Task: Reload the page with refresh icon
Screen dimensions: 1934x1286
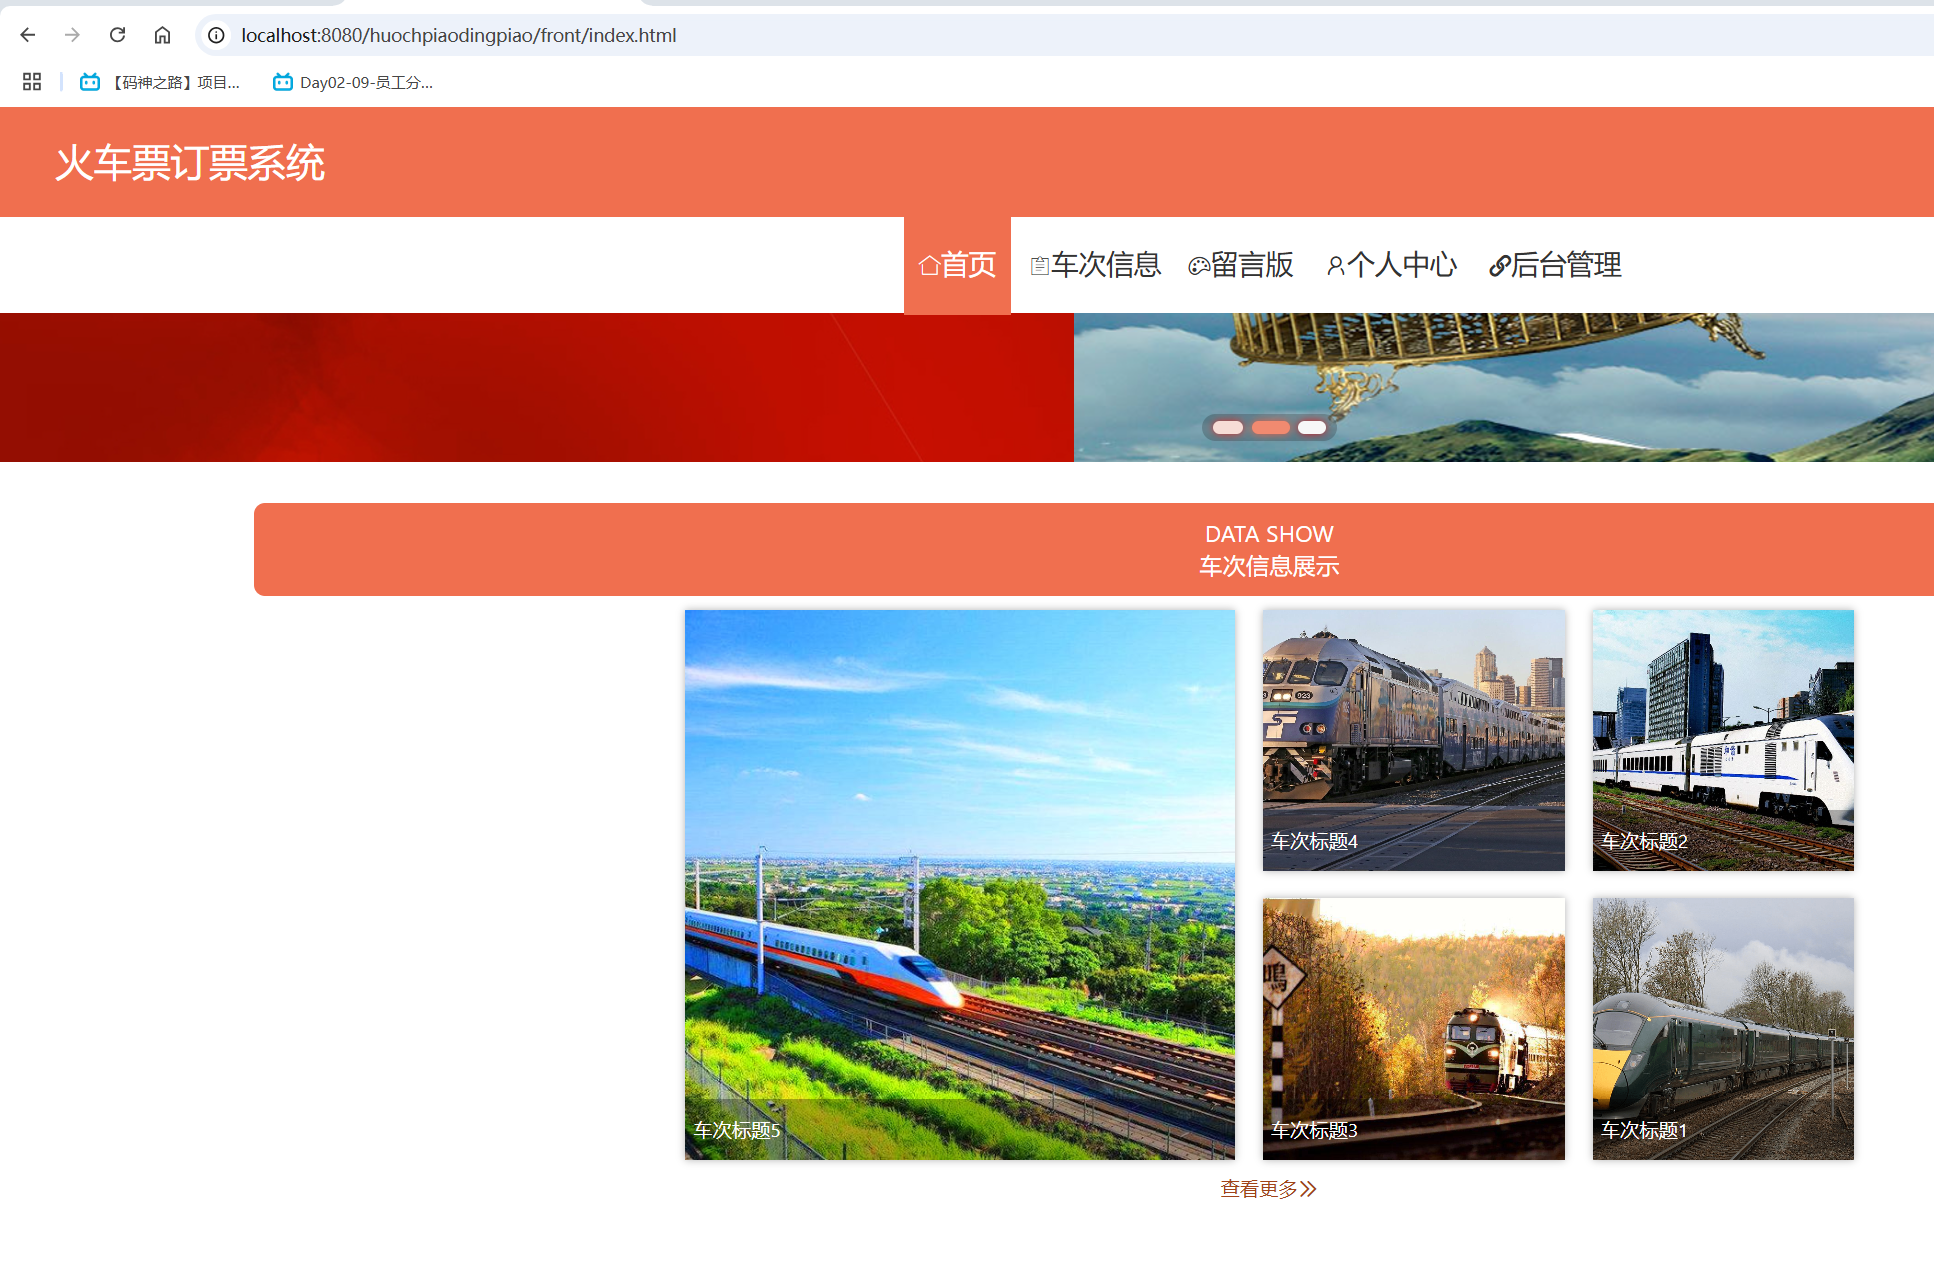Action: (x=117, y=35)
